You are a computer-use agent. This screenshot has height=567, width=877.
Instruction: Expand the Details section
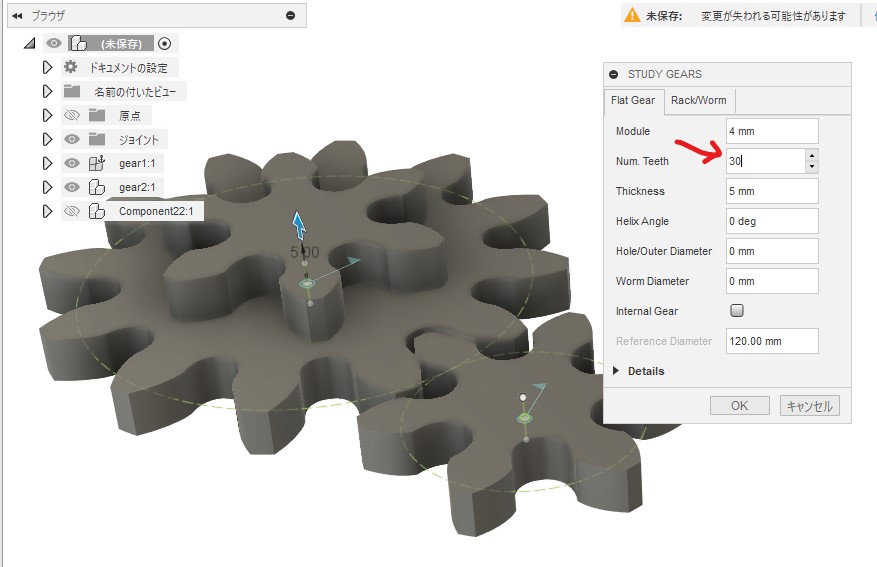coord(616,371)
